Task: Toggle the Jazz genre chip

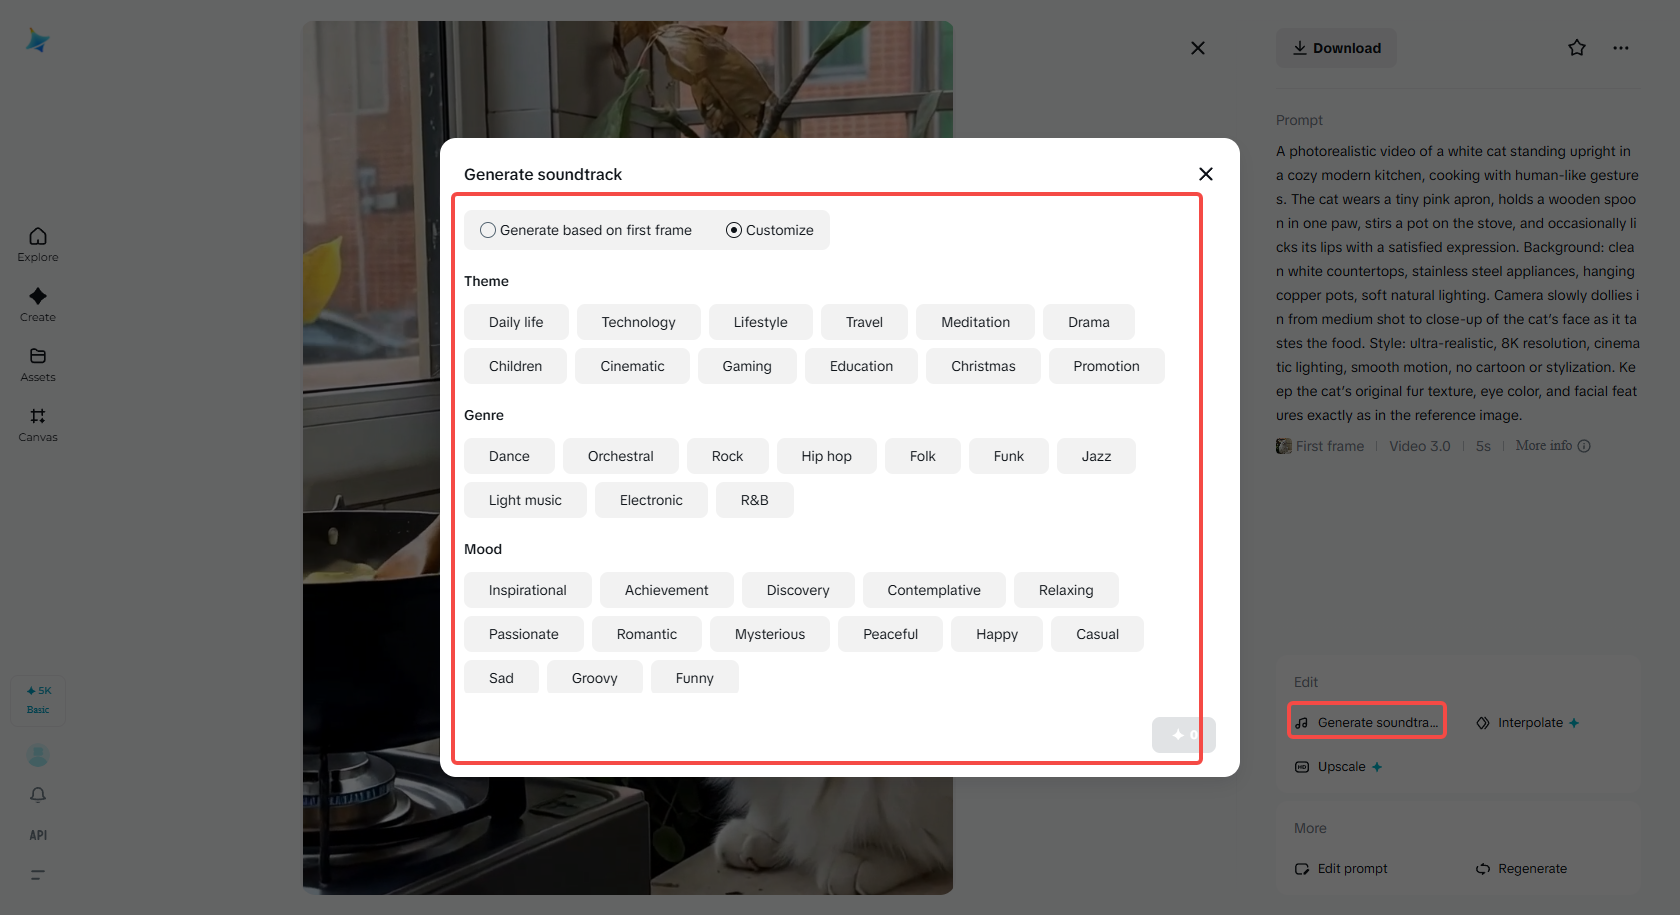Action: [x=1096, y=456]
